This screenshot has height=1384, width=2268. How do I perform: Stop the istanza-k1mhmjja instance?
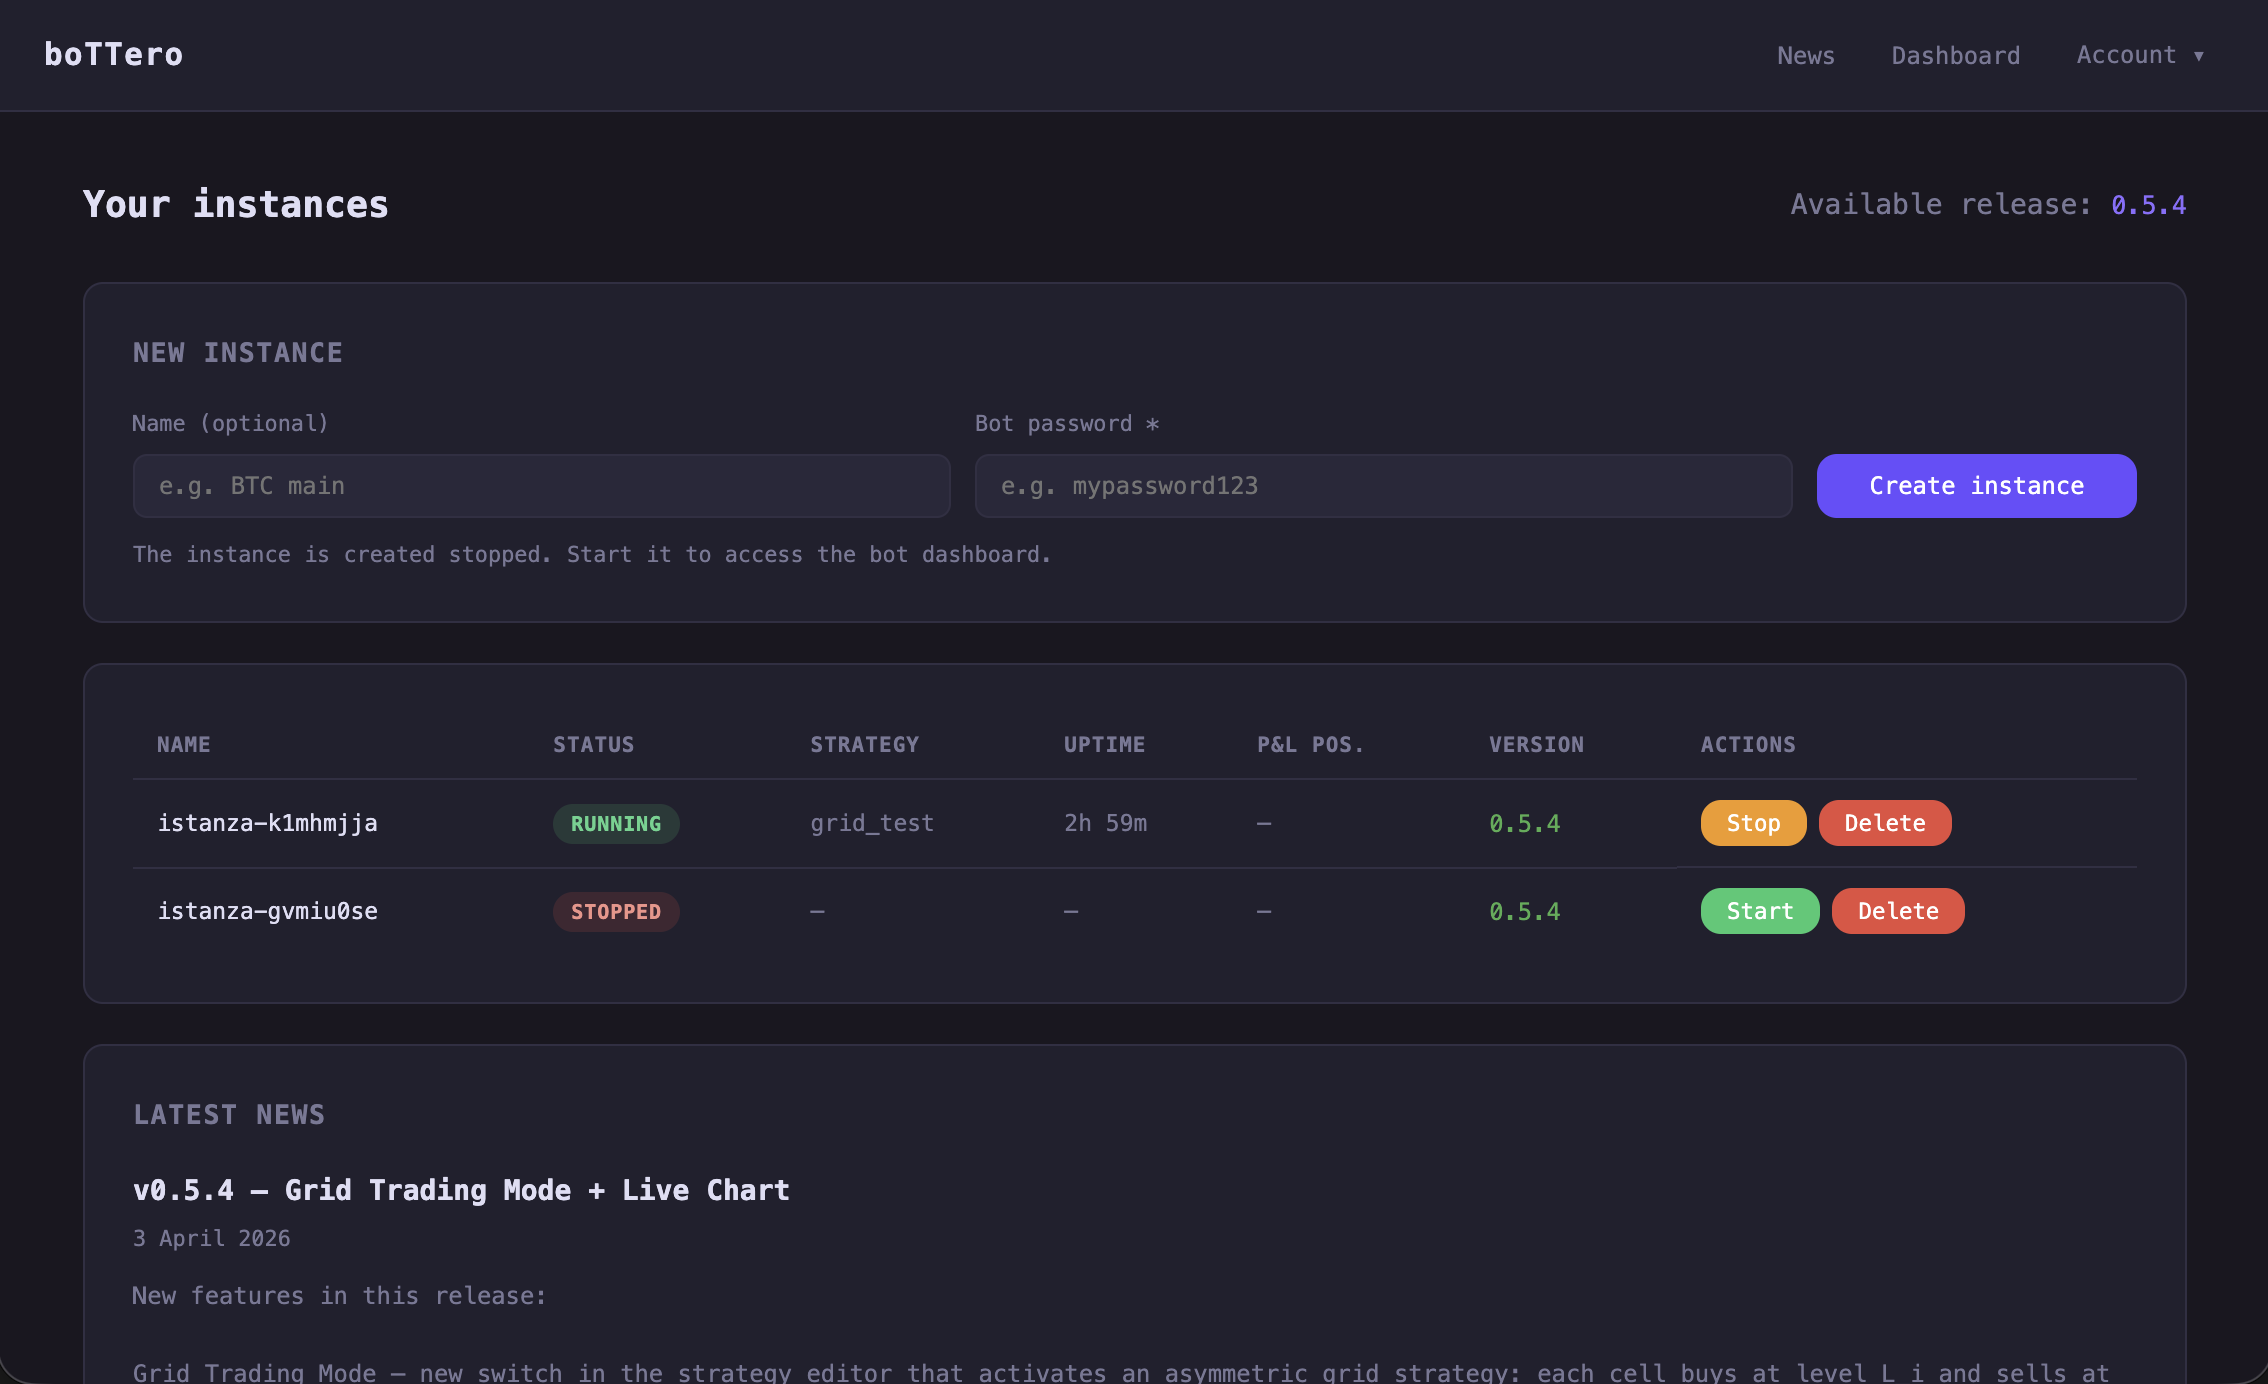coord(1752,822)
